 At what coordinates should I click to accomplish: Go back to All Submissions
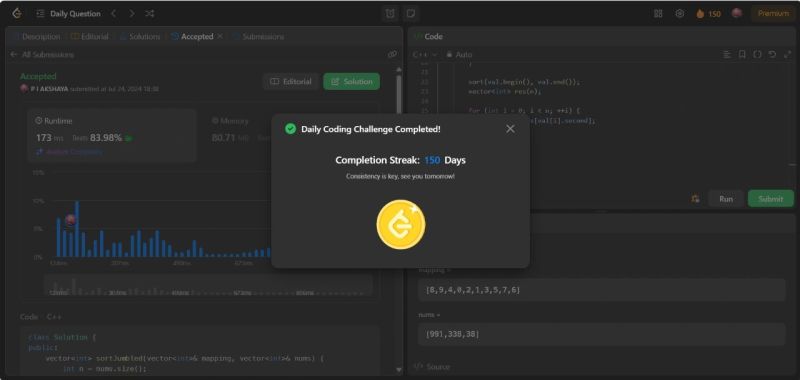(x=42, y=55)
